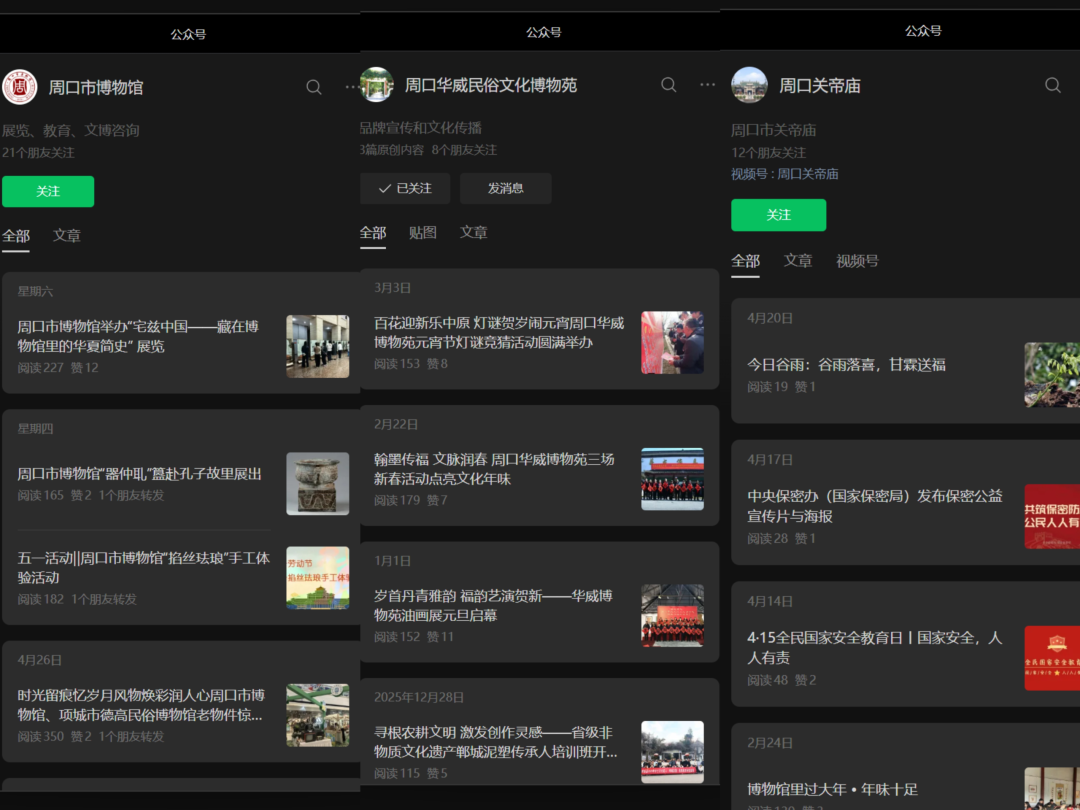Open search in 周口市博物馆 account
Viewport: 1080px width, 810px height.
pyautogui.click(x=313, y=87)
